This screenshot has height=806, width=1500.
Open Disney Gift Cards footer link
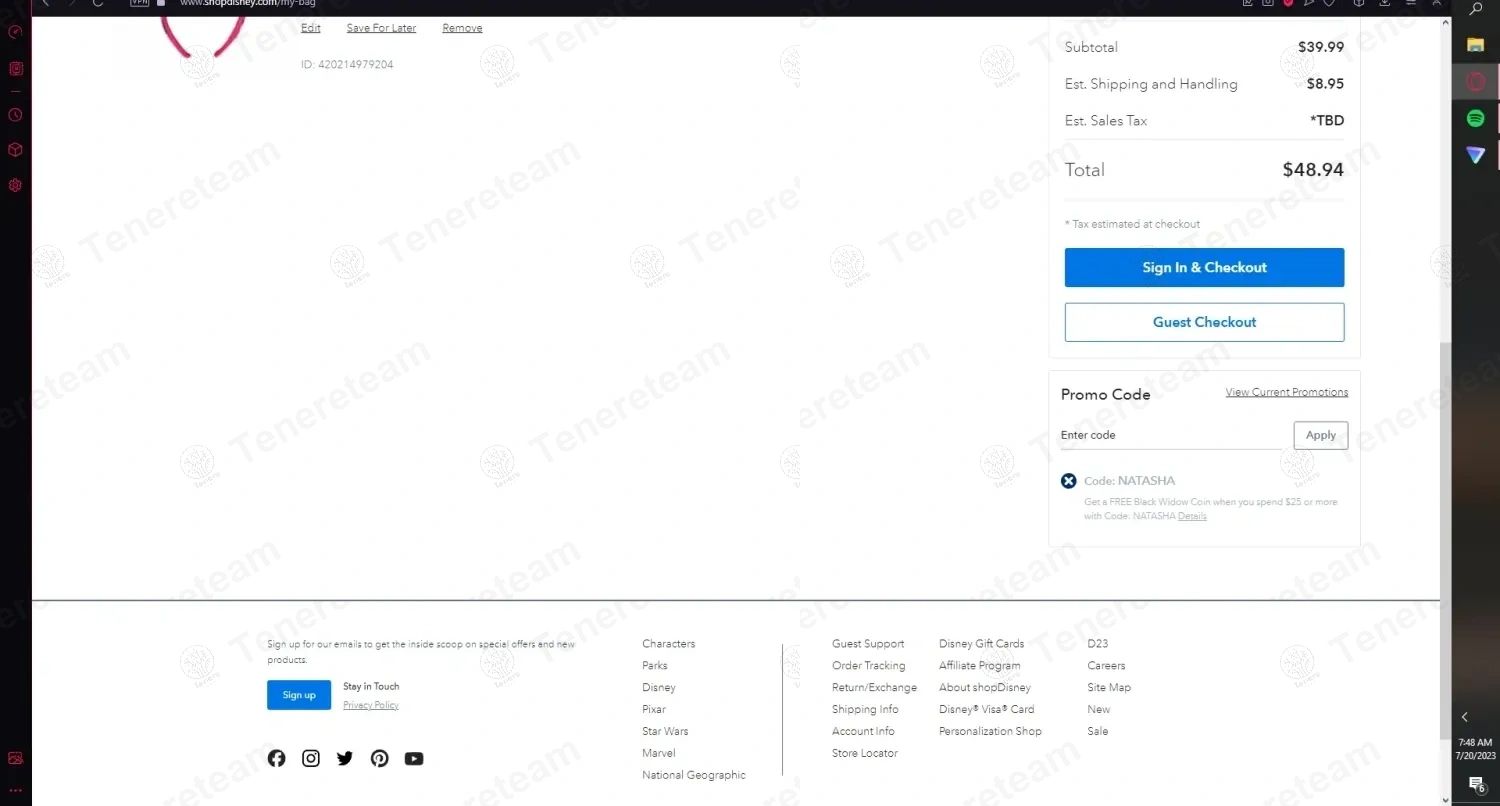[x=982, y=644]
